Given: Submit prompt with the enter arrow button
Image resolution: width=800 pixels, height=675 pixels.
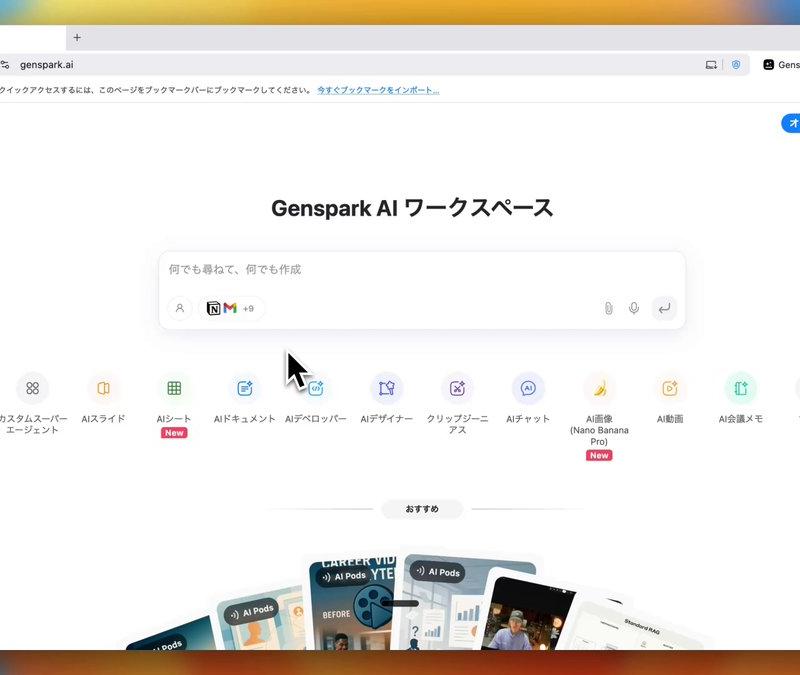Looking at the screenshot, I should tap(664, 308).
